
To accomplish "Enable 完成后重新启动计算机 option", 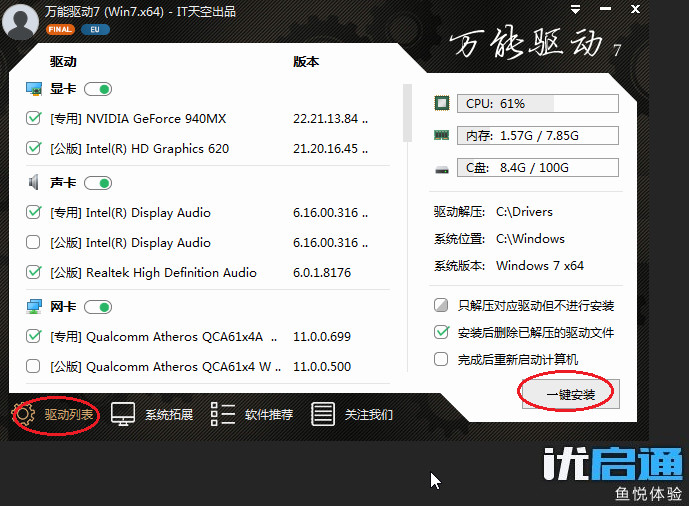I will pyautogui.click(x=441, y=359).
